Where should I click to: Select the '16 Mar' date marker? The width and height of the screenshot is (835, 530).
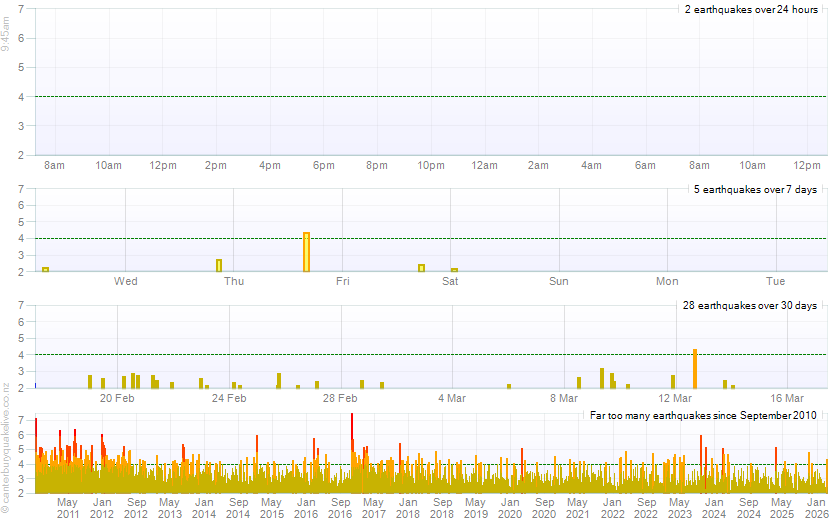pos(787,398)
